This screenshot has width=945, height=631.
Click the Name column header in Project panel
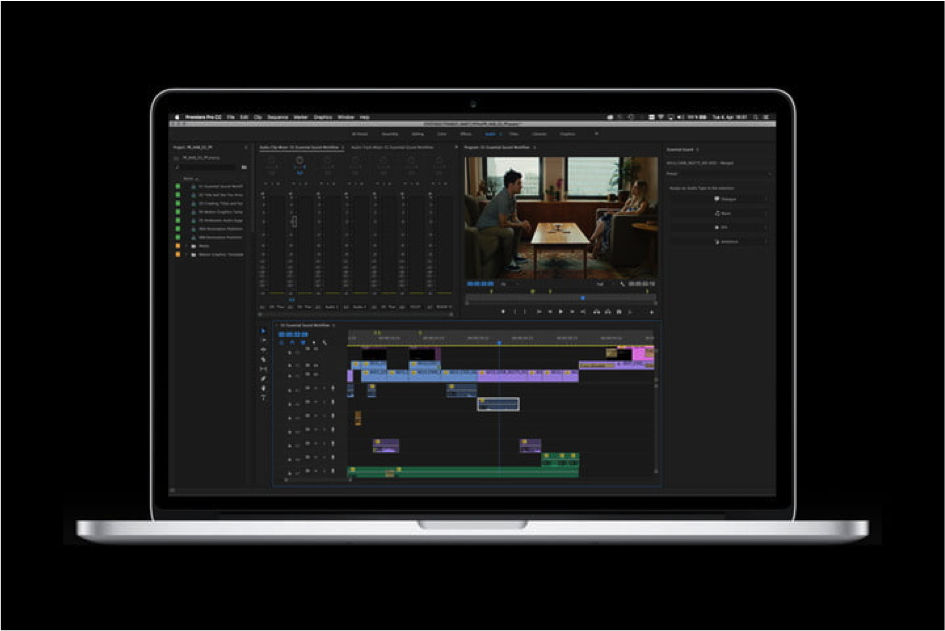coord(189,178)
